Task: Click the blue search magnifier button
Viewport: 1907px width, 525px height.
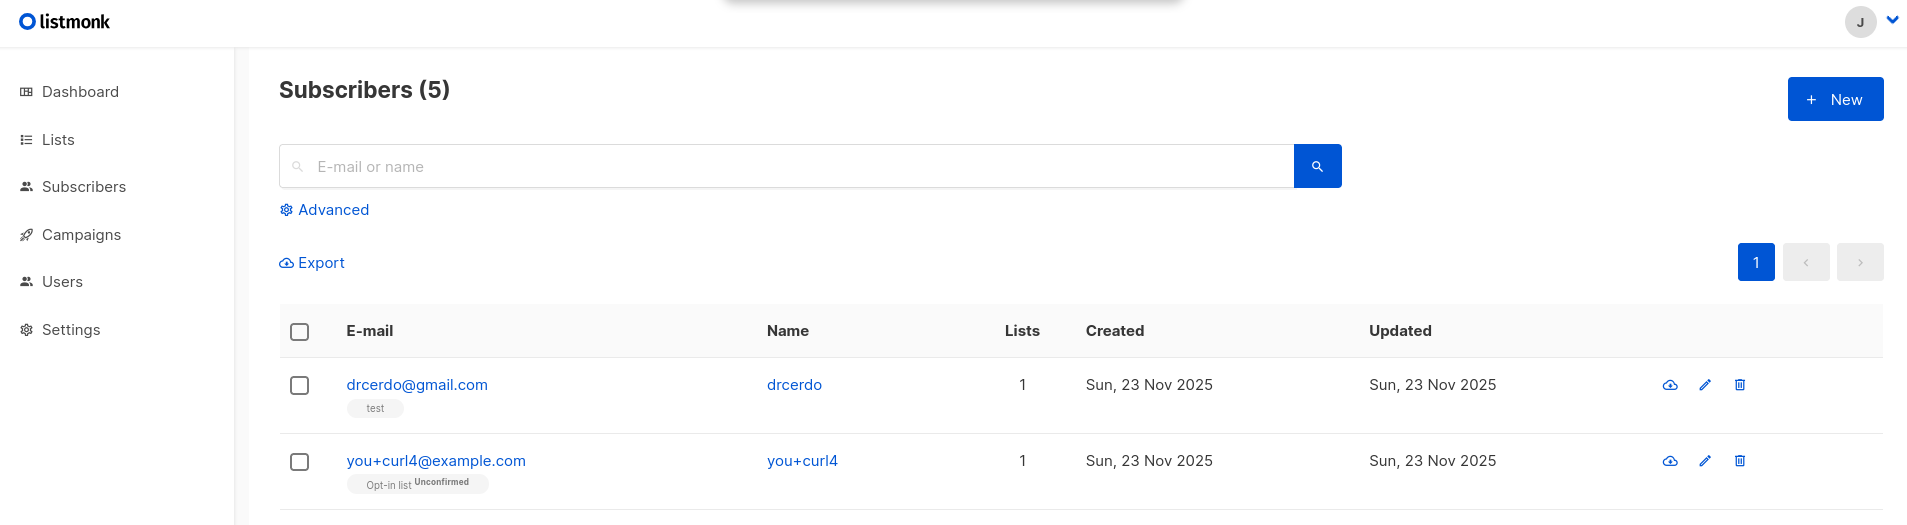Action: 1317,166
